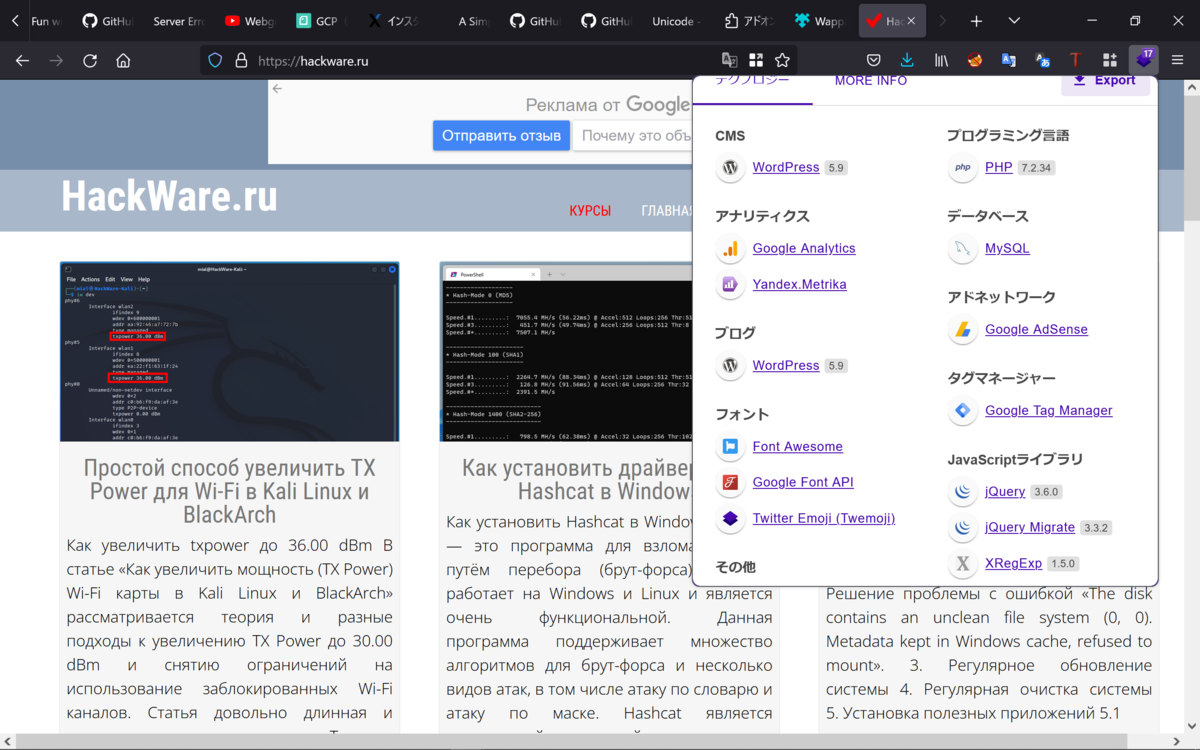This screenshot has width=1200, height=750.
Task: Click the PHP logo icon
Action: (962, 168)
